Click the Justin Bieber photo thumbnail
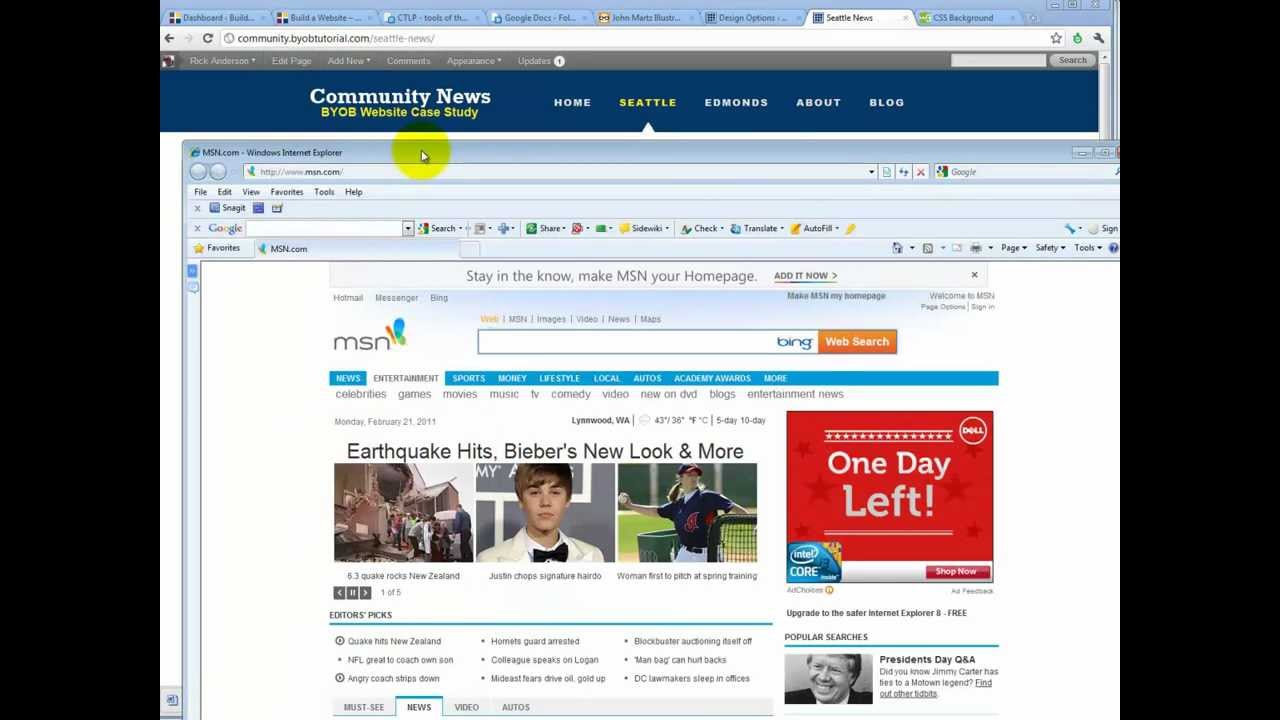This screenshot has height=720, width=1280. [x=545, y=513]
